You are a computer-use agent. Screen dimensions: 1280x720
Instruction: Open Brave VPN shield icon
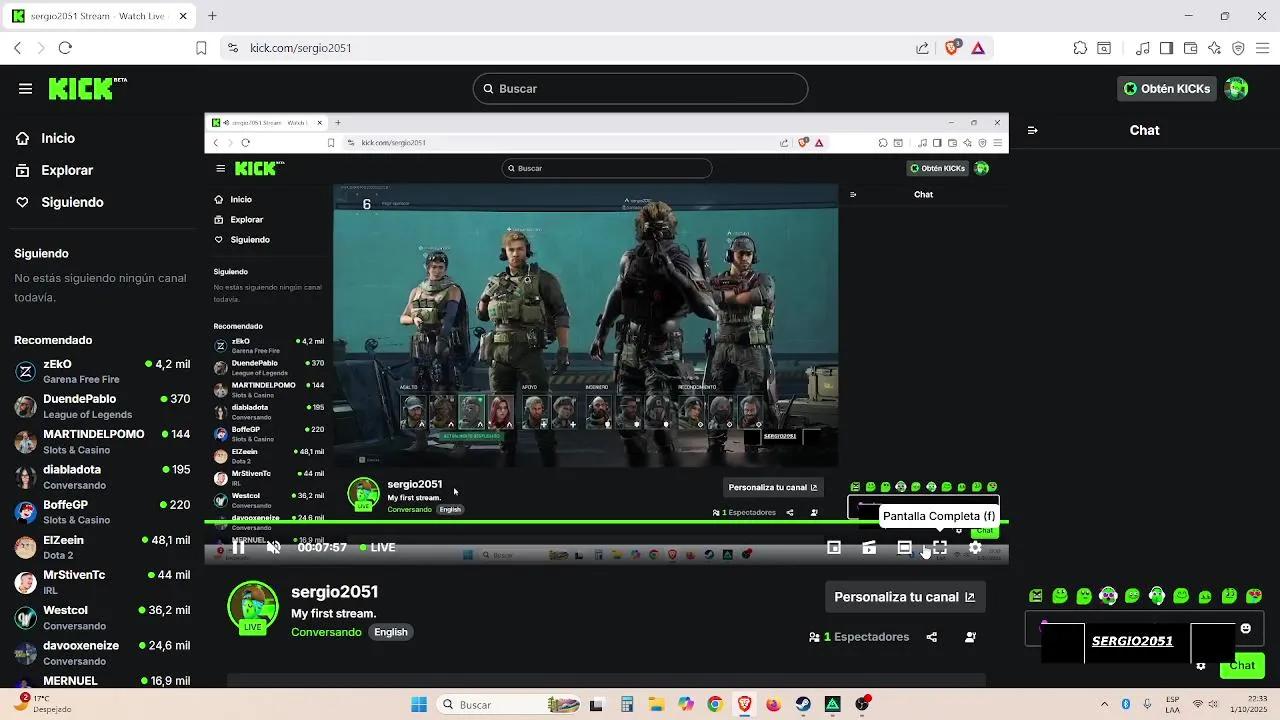(x=1239, y=48)
